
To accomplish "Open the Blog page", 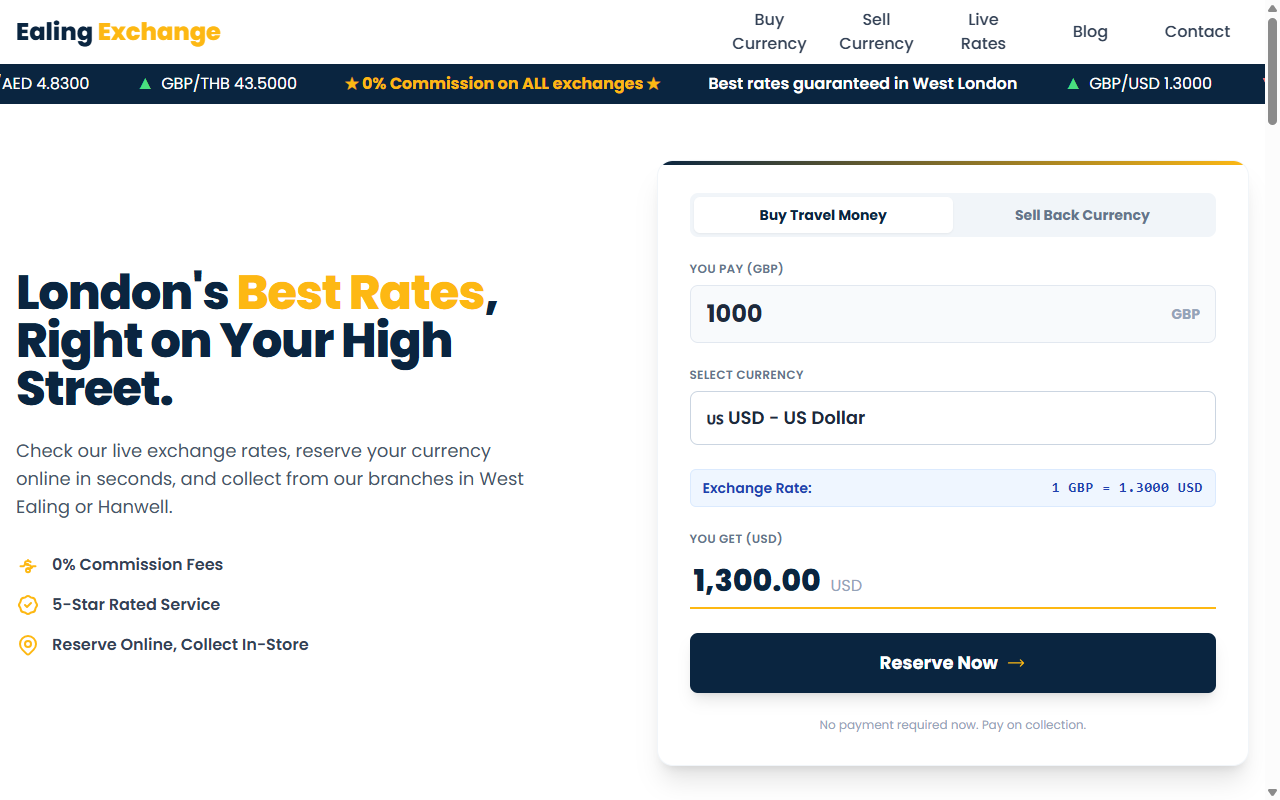I will pyautogui.click(x=1090, y=32).
